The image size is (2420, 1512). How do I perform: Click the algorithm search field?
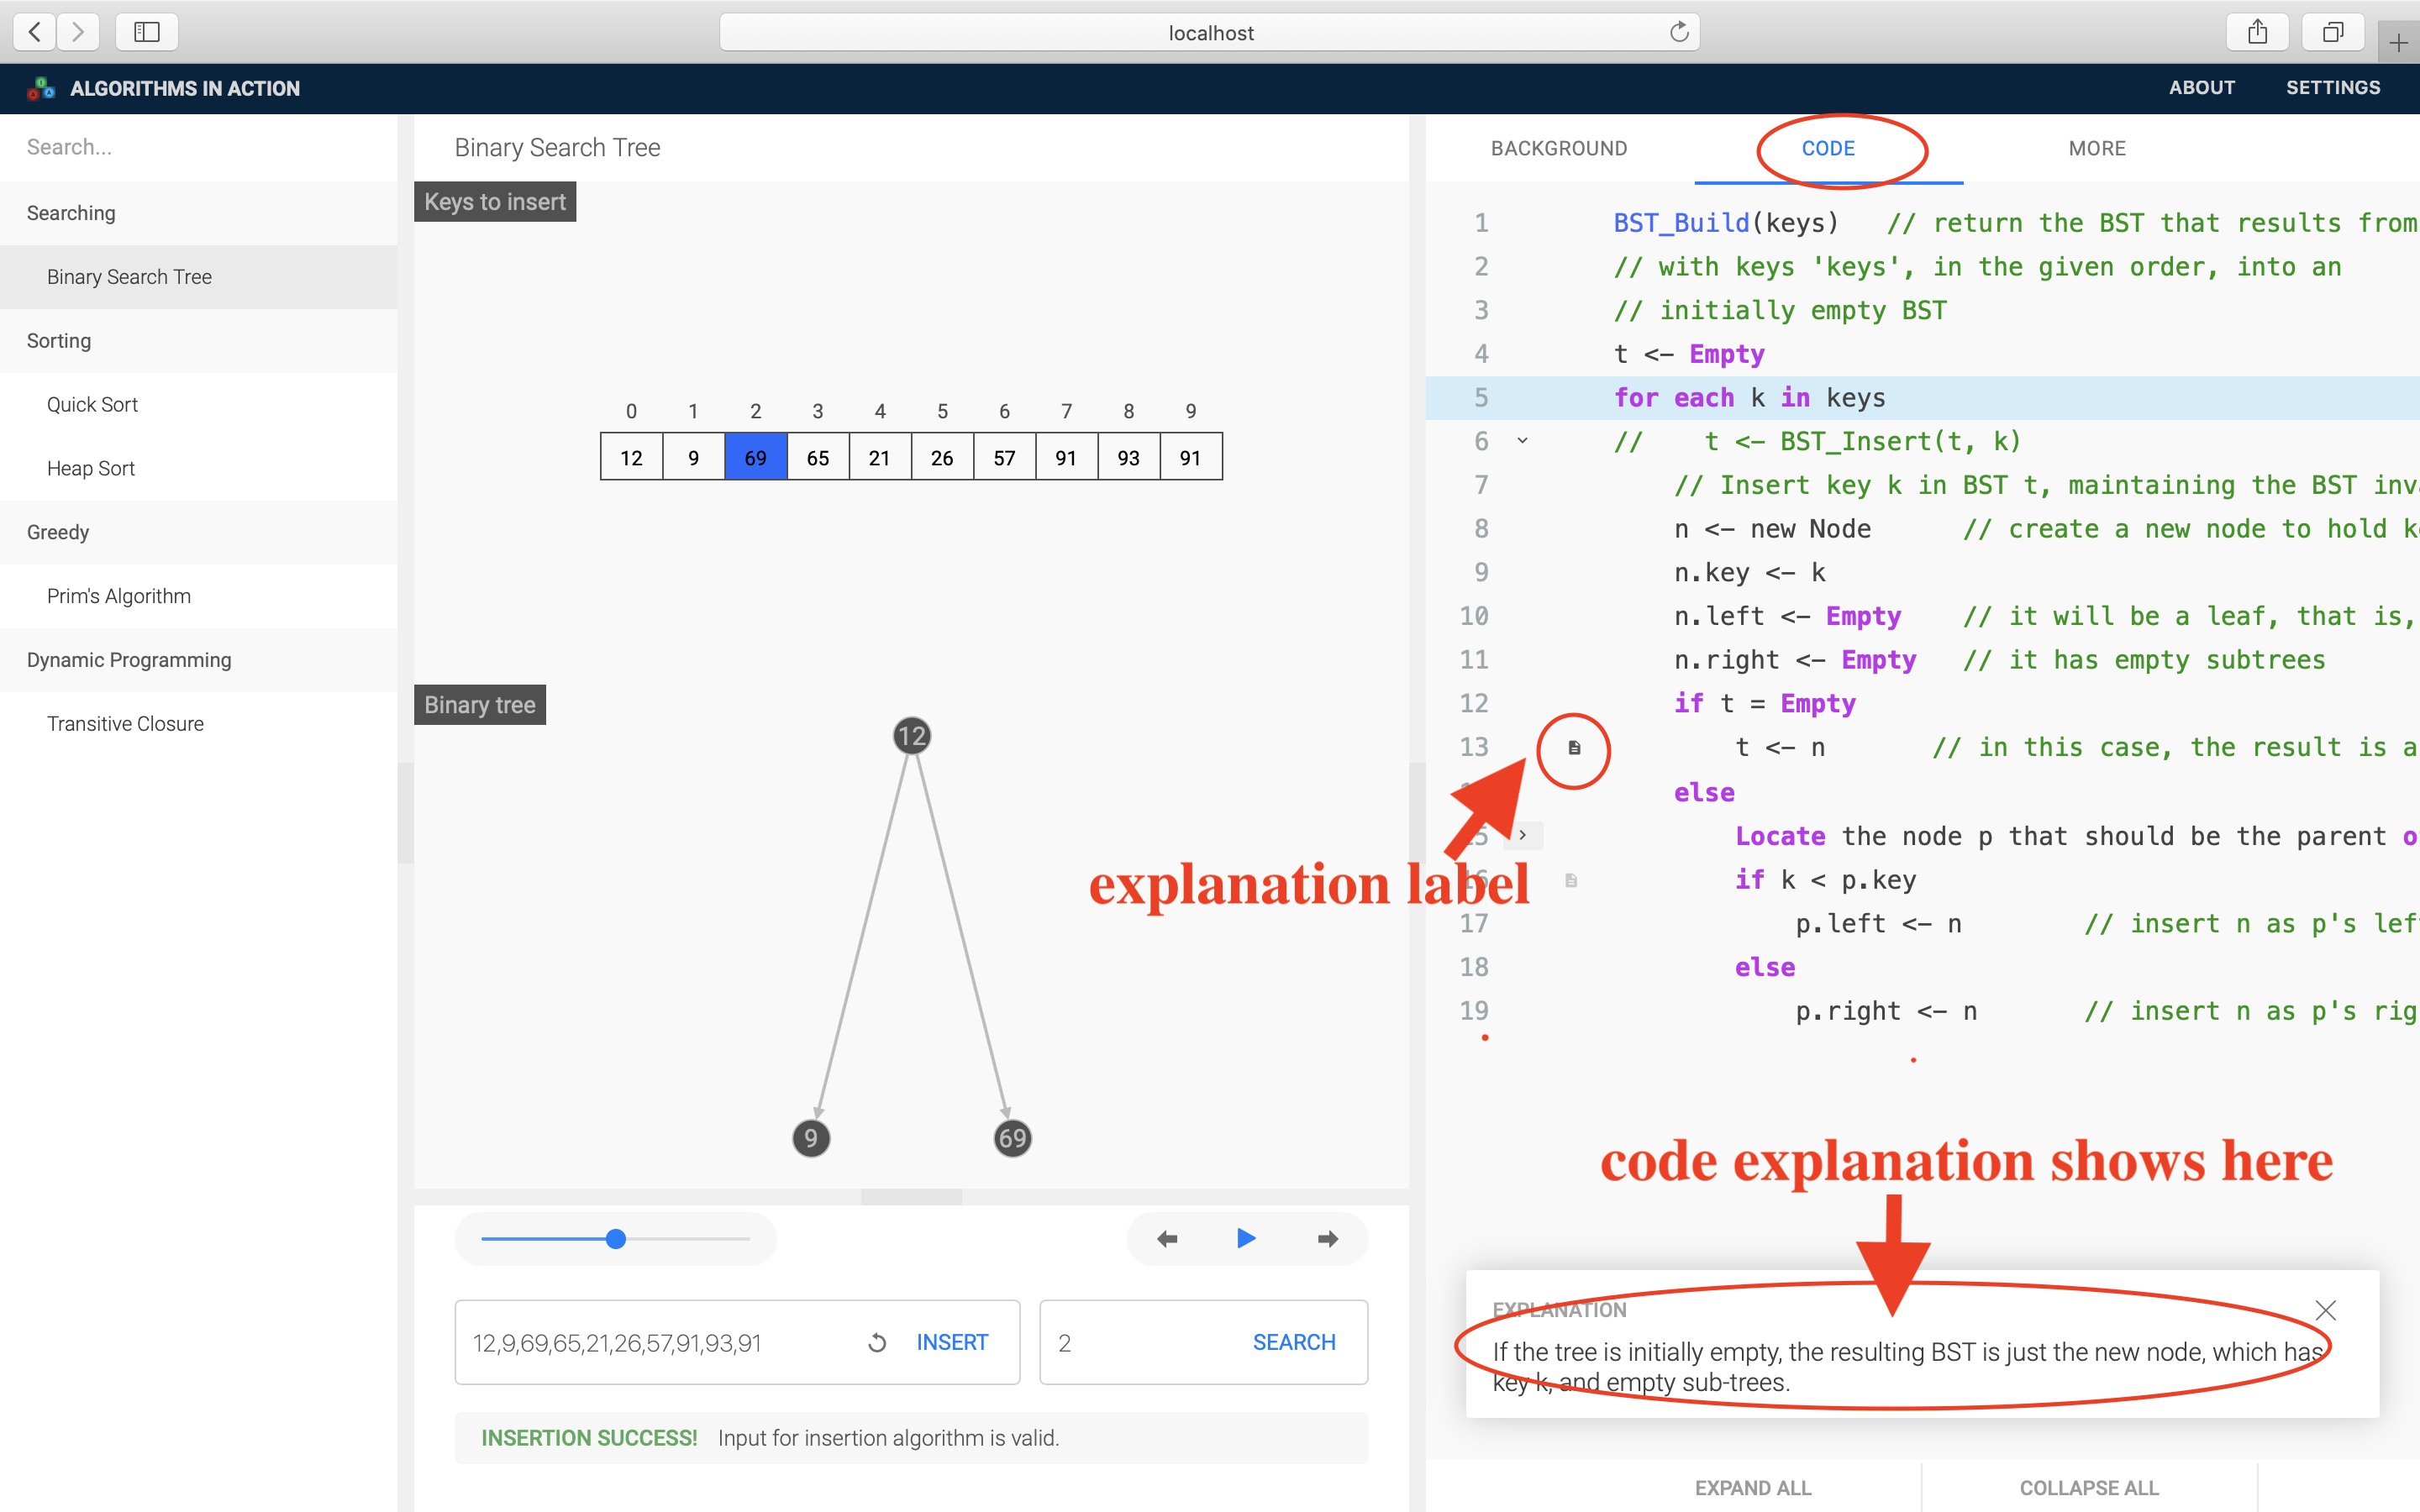click(198, 148)
